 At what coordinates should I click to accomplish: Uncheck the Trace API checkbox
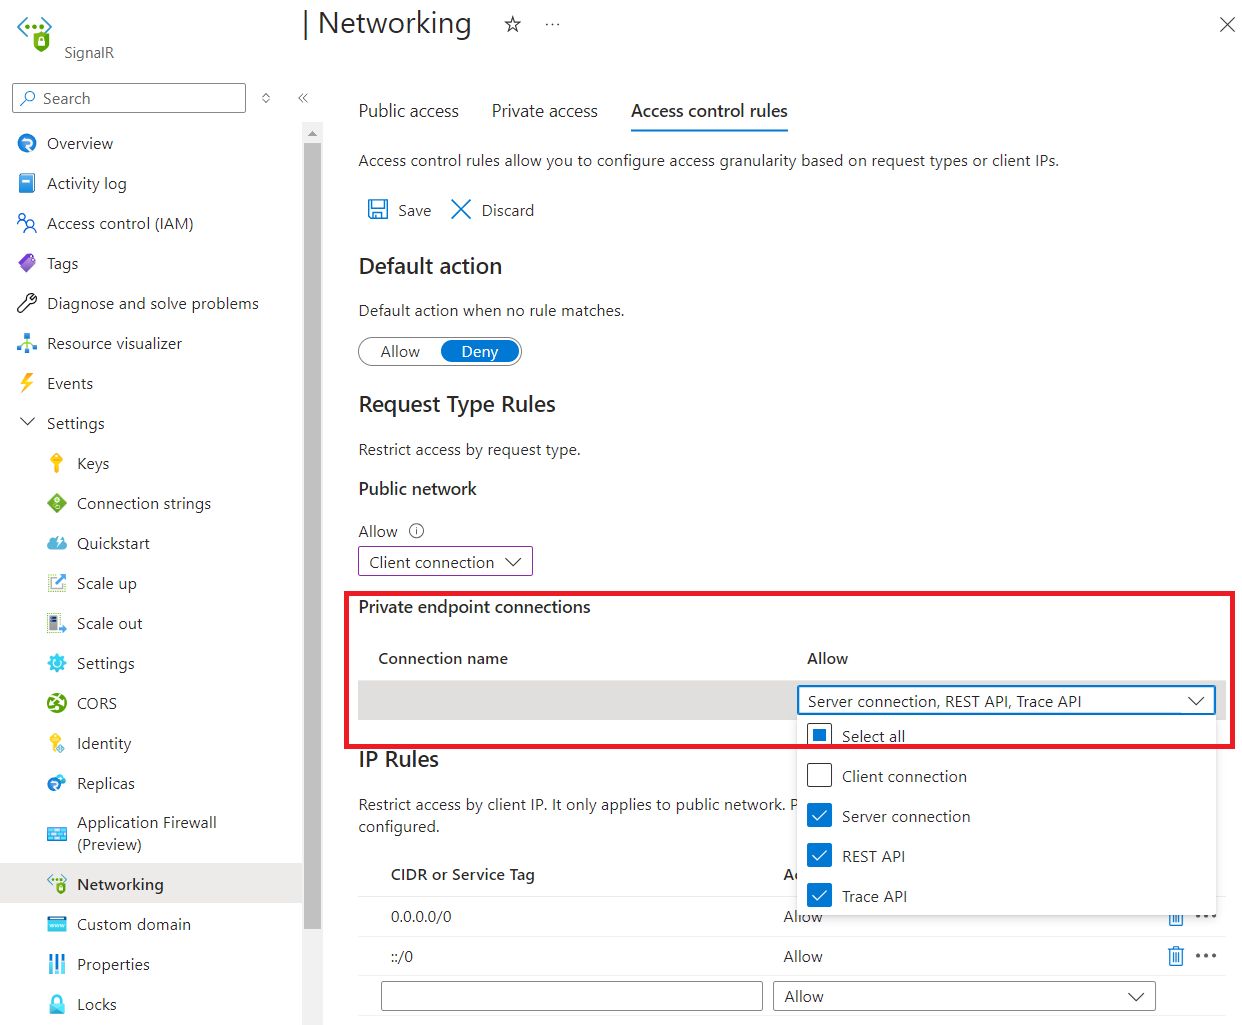[x=819, y=895]
